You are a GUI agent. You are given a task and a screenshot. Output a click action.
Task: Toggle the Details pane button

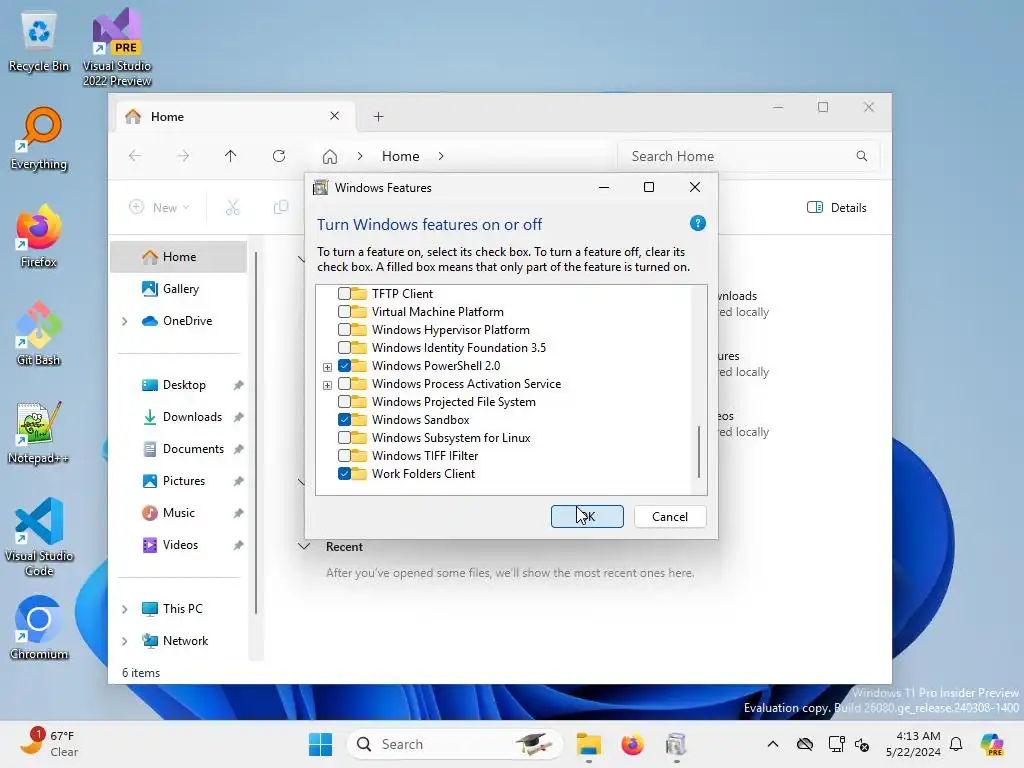[x=837, y=208]
